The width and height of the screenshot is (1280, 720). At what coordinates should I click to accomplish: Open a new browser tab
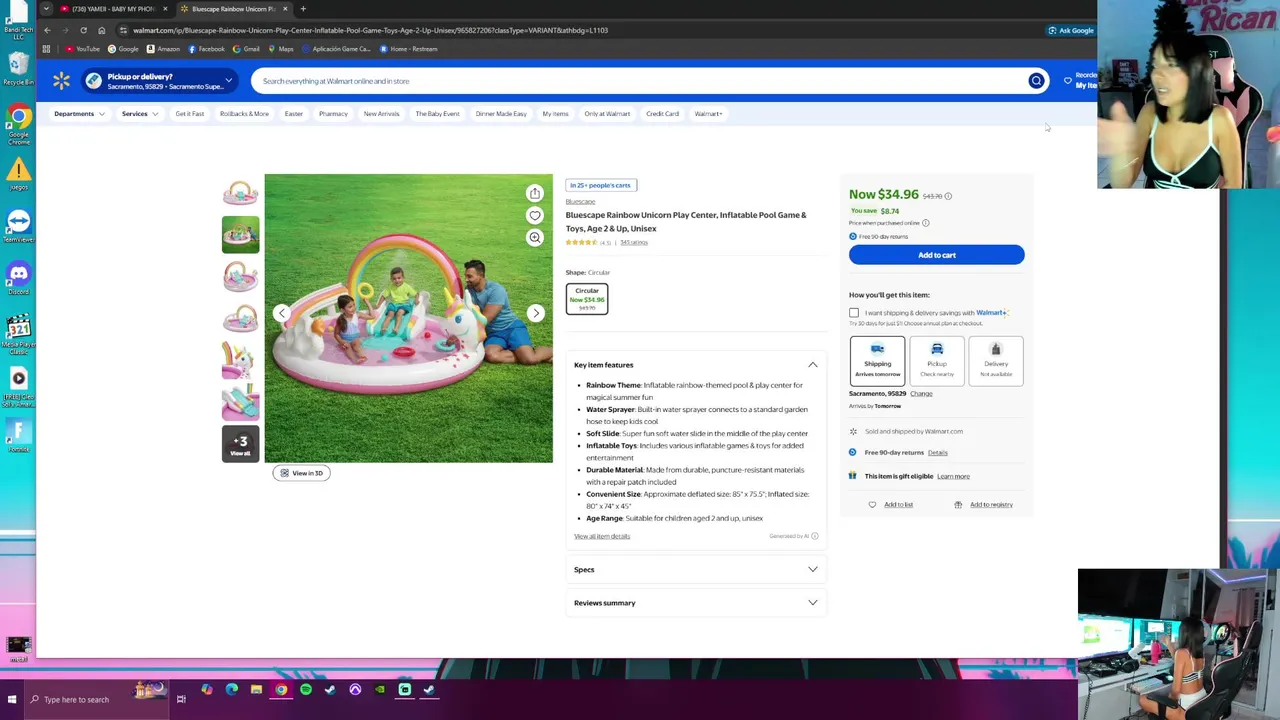(x=303, y=9)
